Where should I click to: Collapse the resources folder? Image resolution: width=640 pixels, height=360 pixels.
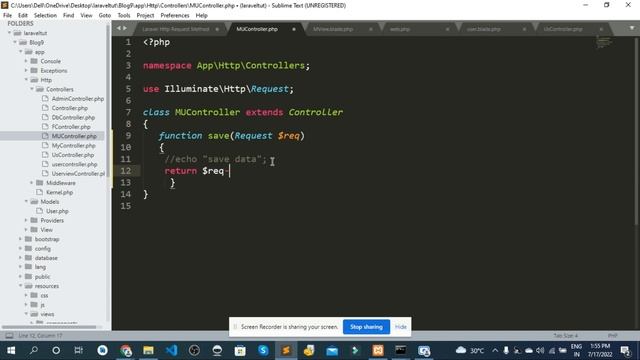[x=20, y=286]
